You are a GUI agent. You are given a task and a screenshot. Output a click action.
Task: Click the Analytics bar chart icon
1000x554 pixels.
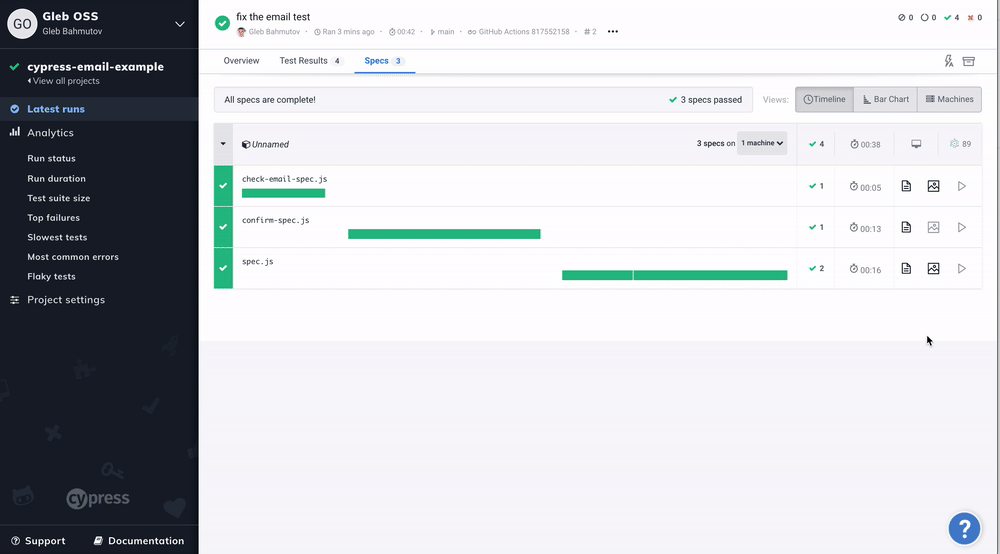click(x=15, y=132)
